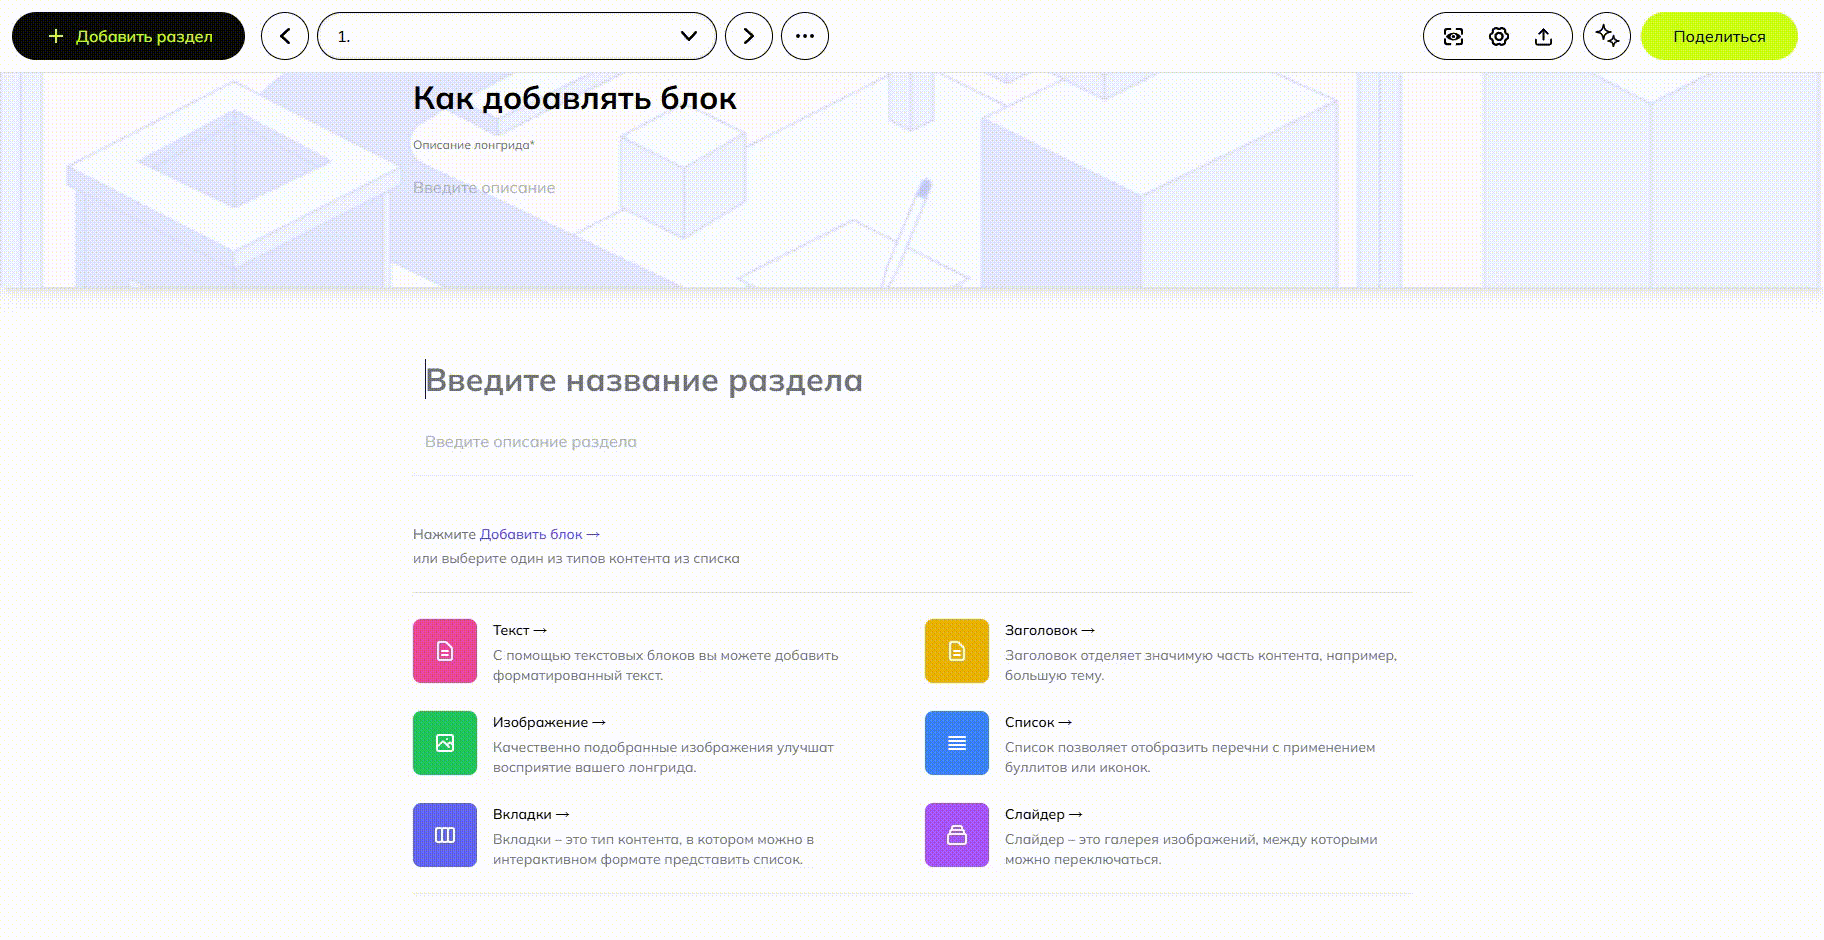Click the green Изображение block icon

[x=445, y=743]
